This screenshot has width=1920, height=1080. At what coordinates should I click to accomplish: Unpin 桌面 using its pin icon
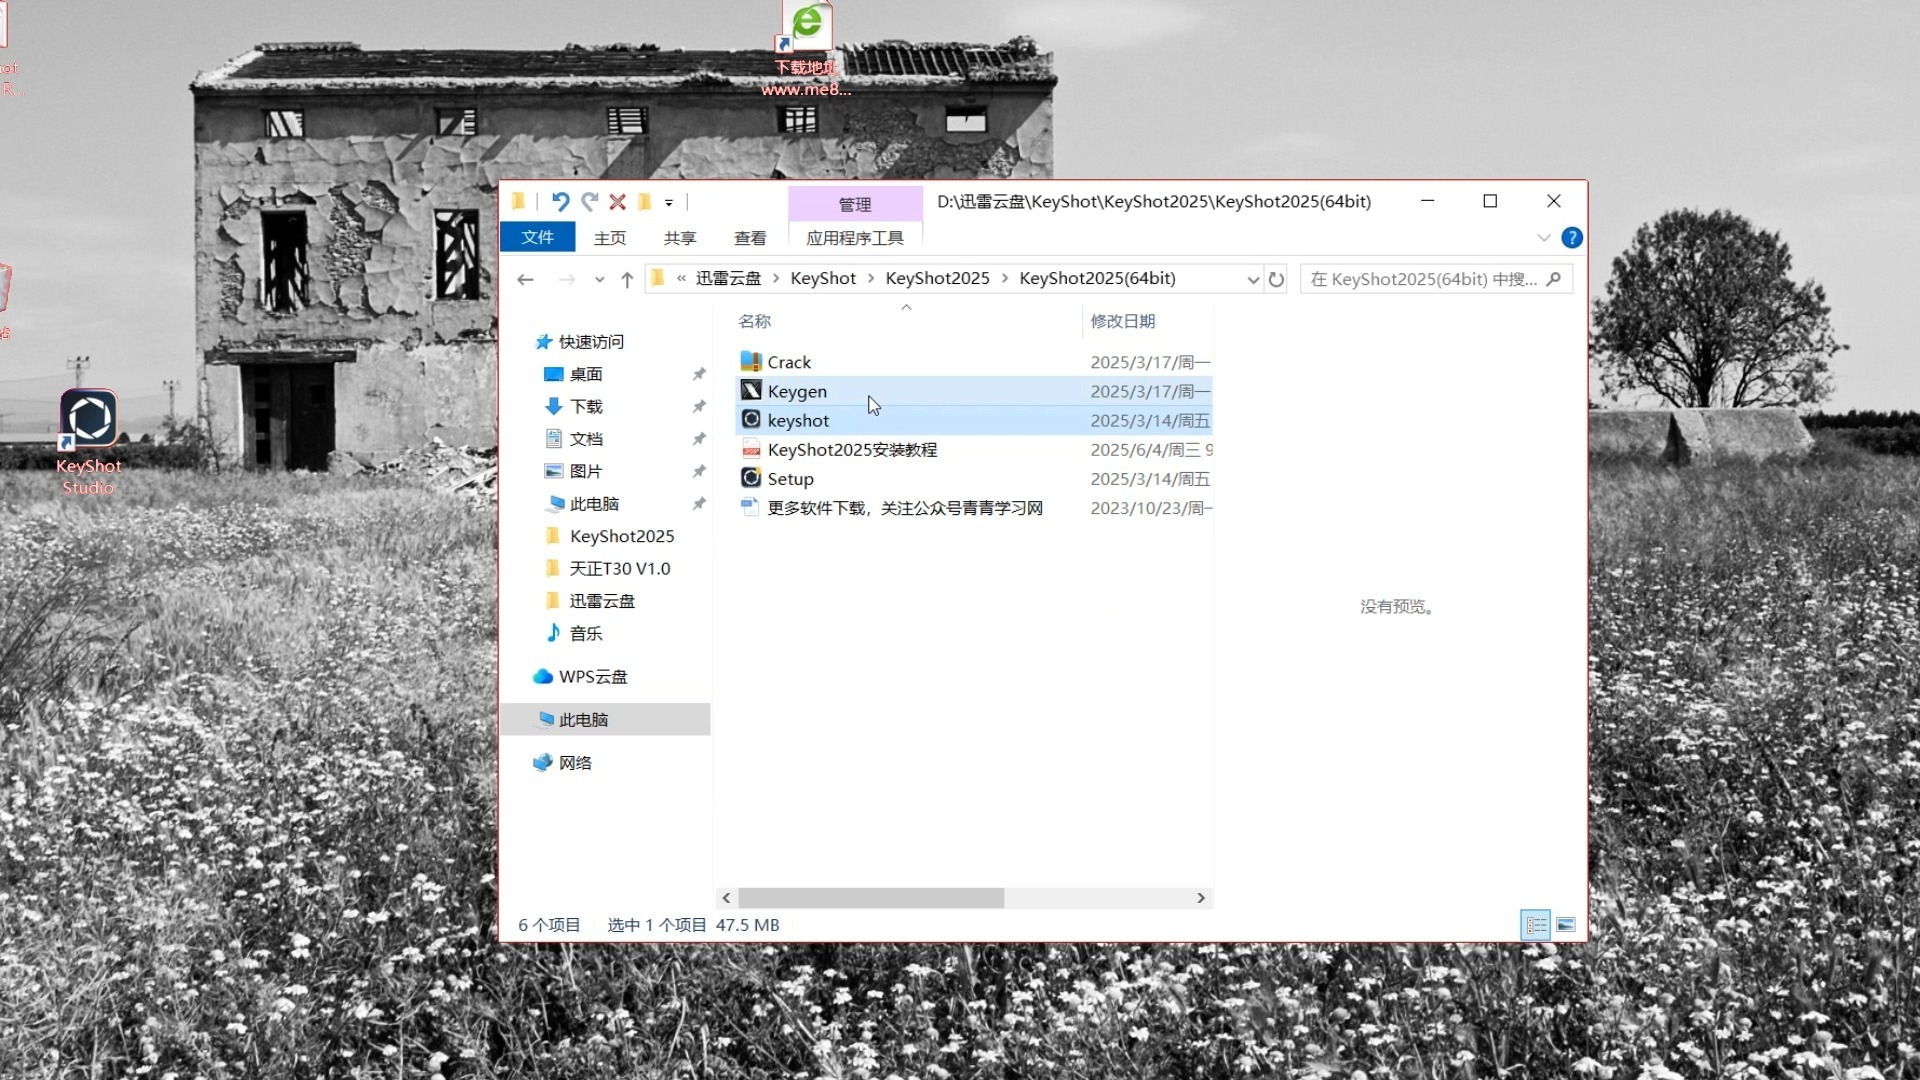(699, 374)
